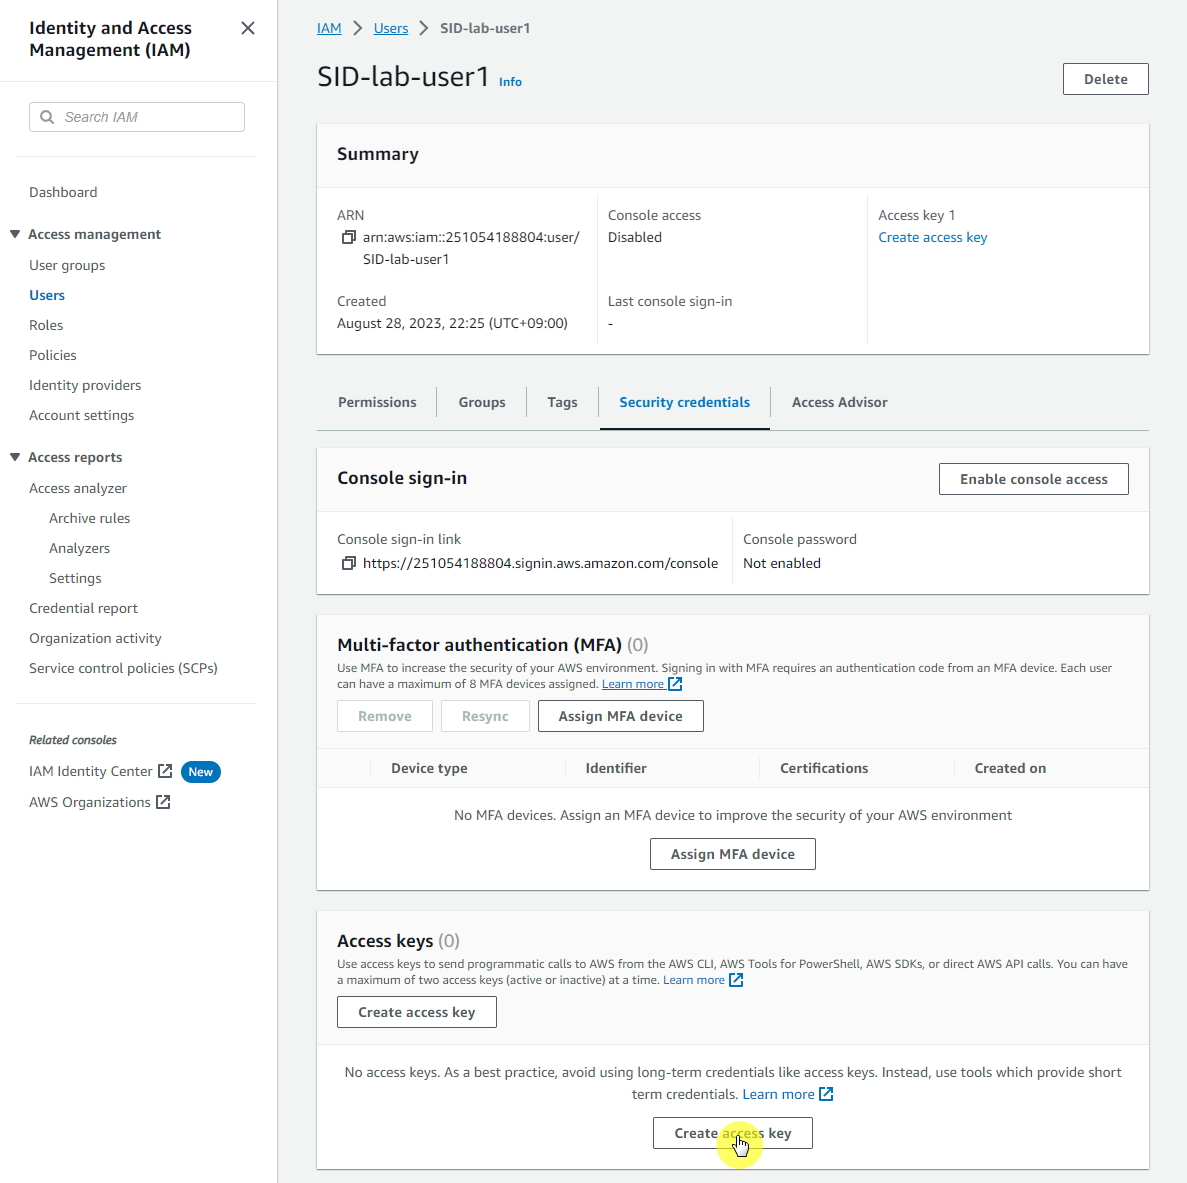This screenshot has width=1187, height=1183.
Task: Open AWS Organizations external link icon
Action: coord(163,802)
